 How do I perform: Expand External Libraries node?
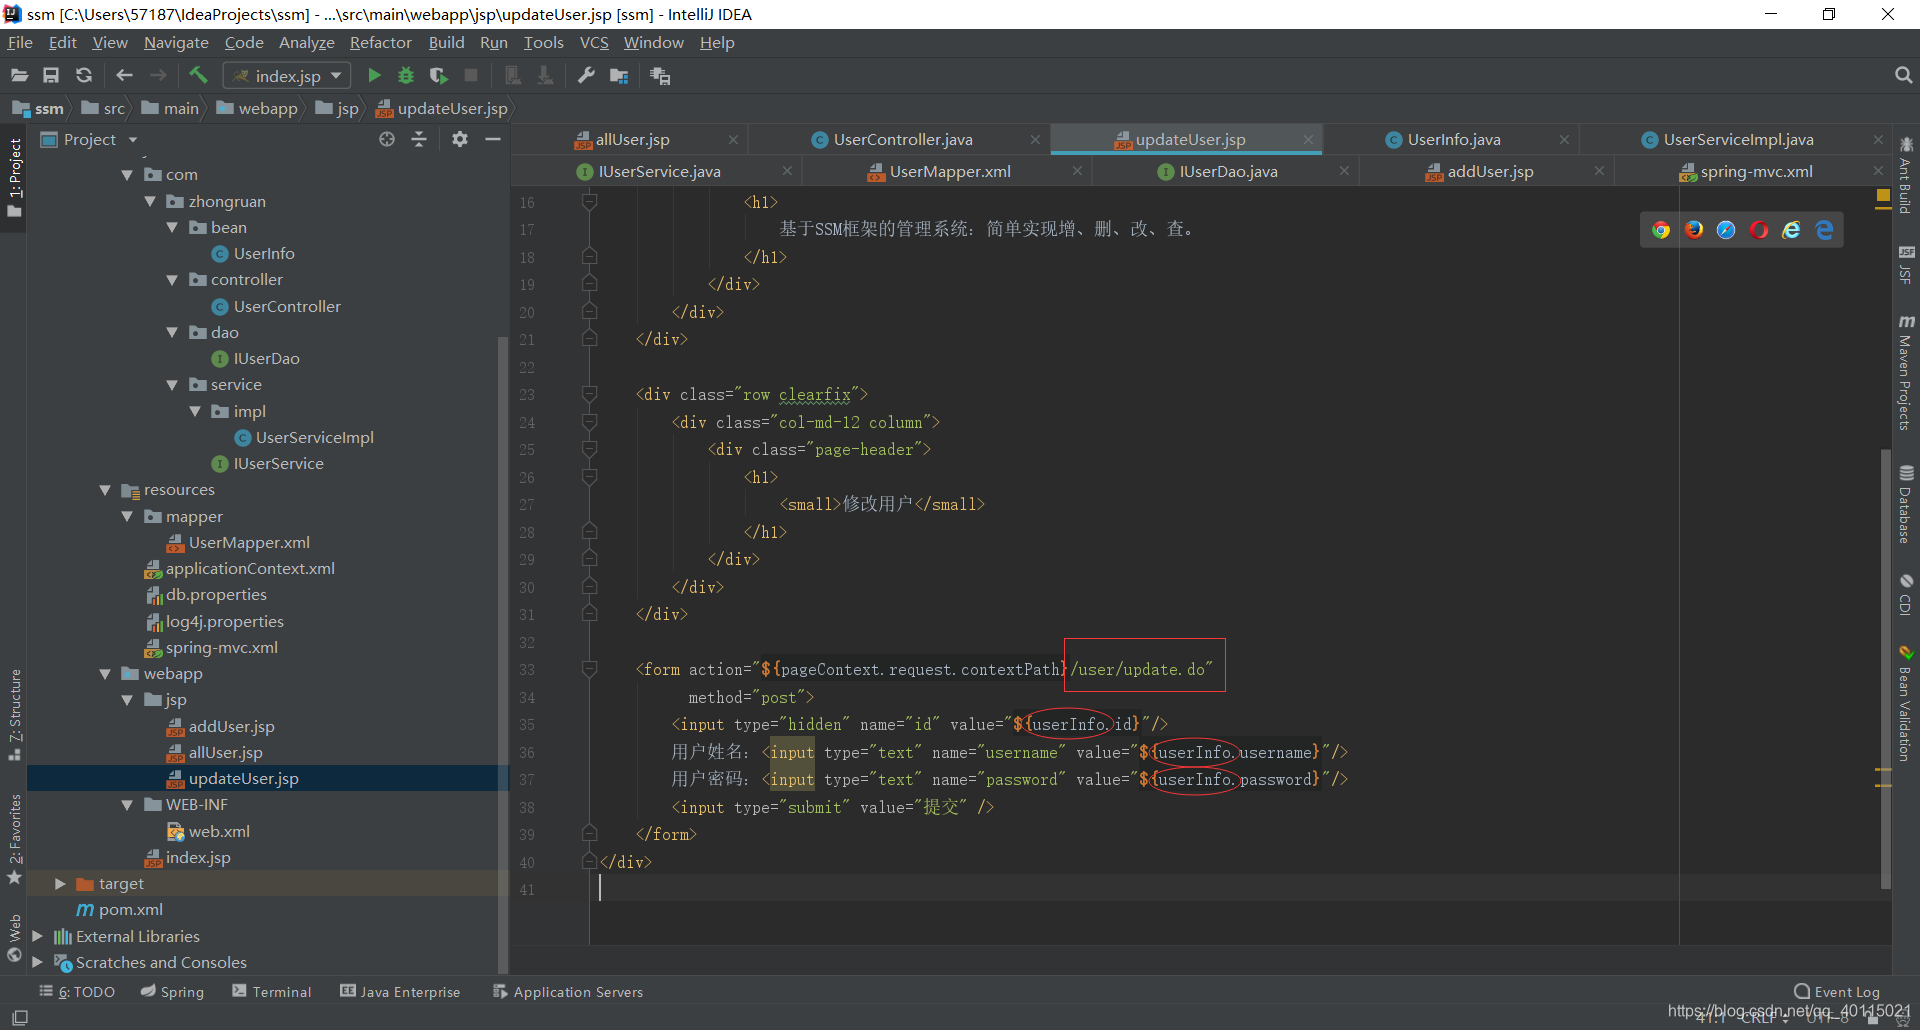point(37,936)
